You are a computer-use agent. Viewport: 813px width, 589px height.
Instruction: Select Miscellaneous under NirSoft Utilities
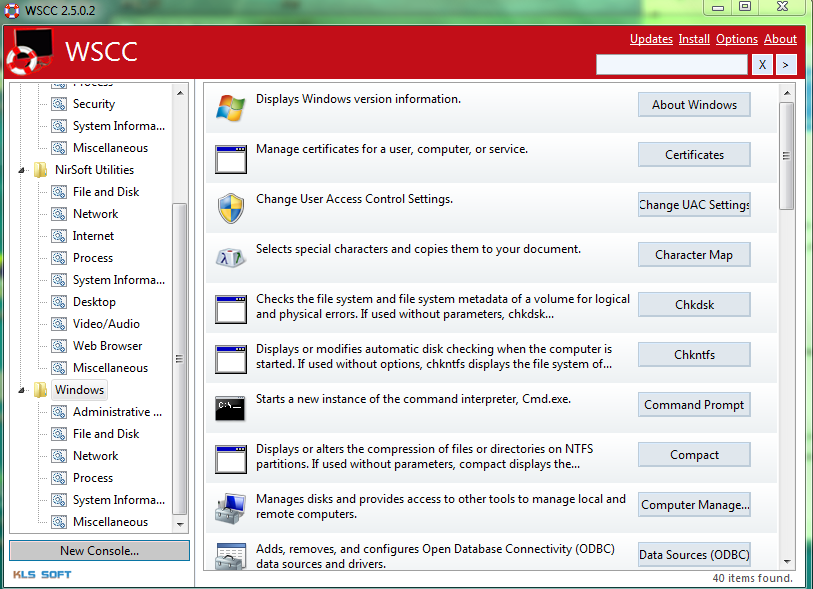pos(110,368)
